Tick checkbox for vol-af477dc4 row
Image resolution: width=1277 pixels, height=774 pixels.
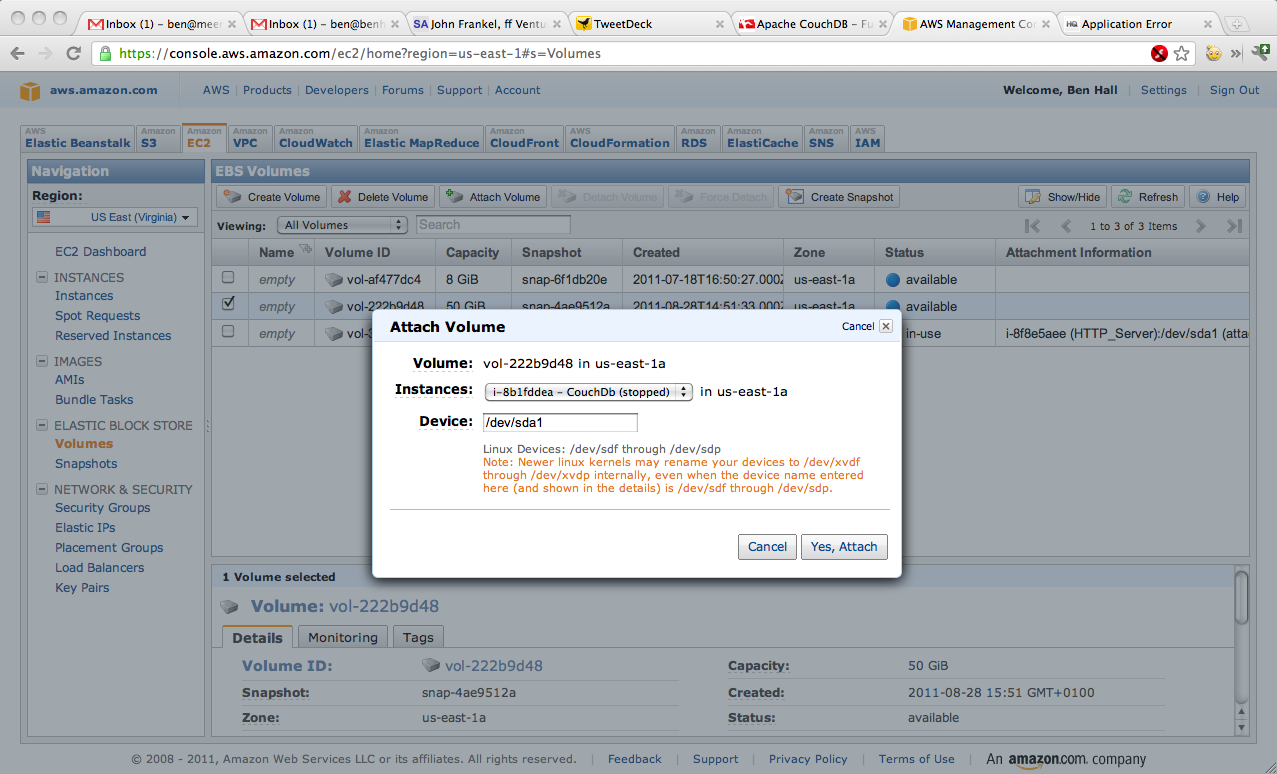(x=228, y=277)
